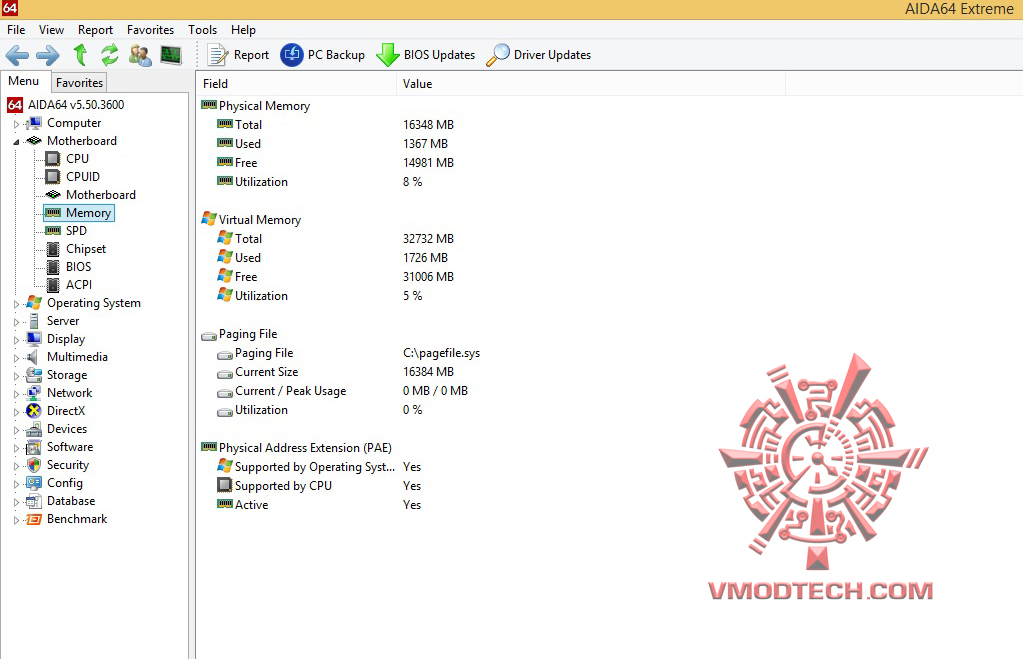This screenshot has height=659, width=1023.
Task: Click the value 14981 MB
Action: tap(428, 162)
